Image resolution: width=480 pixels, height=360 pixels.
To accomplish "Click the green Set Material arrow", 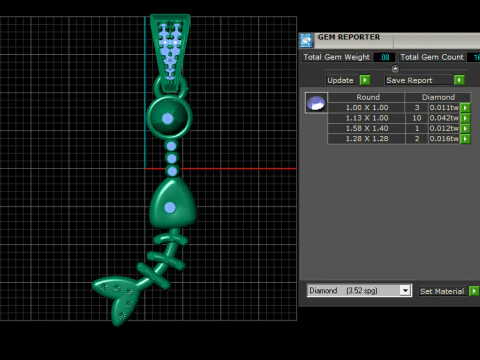I will (474, 291).
